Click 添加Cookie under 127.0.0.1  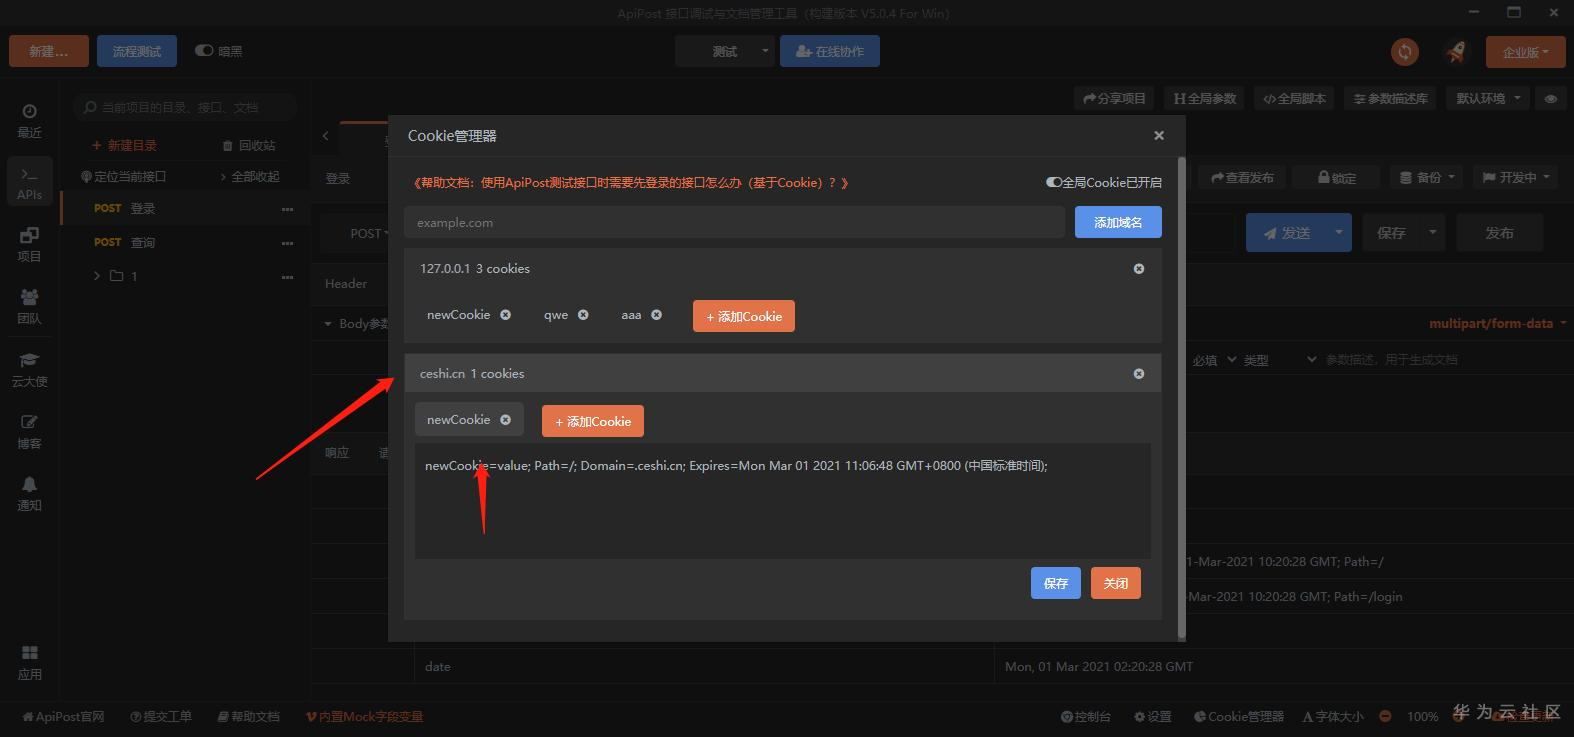[744, 316]
